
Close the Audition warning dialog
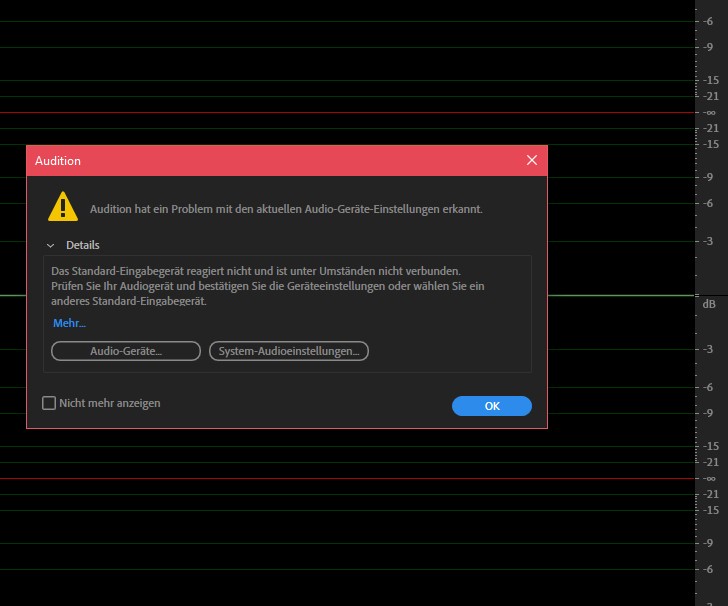[532, 160]
